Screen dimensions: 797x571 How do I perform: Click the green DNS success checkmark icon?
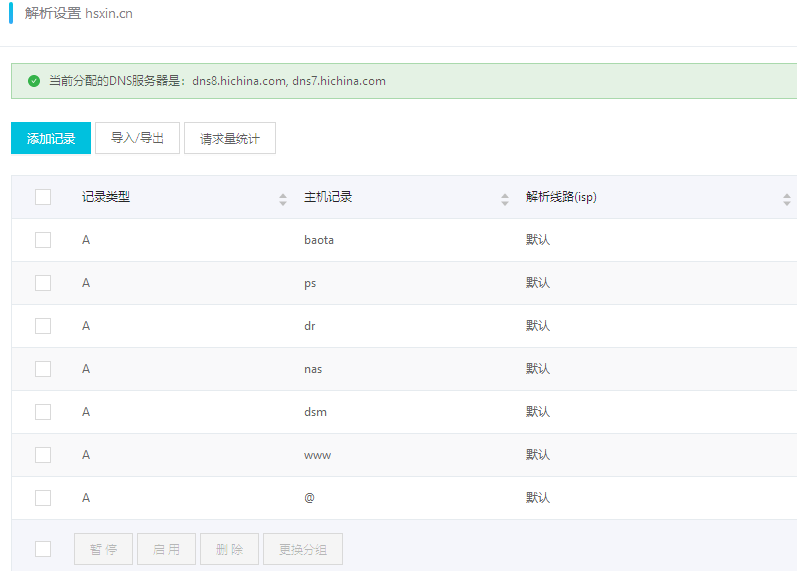click(x=34, y=81)
